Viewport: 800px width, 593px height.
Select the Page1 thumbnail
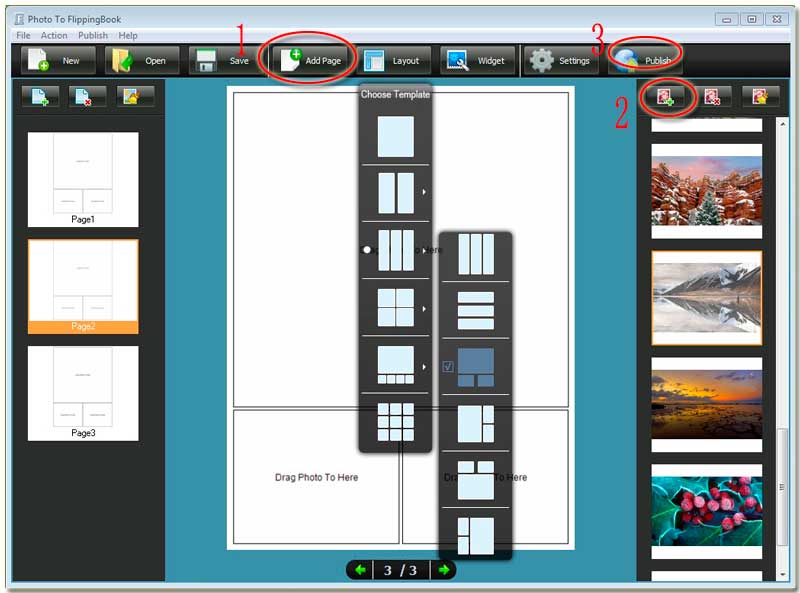(83, 179)
